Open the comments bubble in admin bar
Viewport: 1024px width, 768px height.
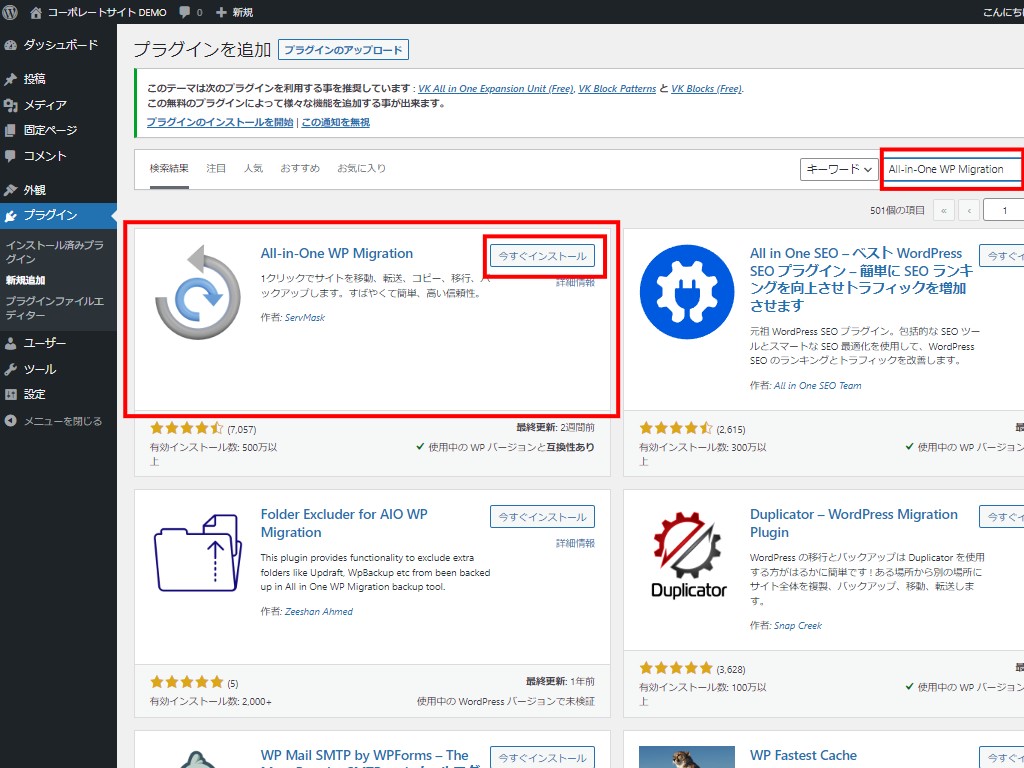[190, 12]
